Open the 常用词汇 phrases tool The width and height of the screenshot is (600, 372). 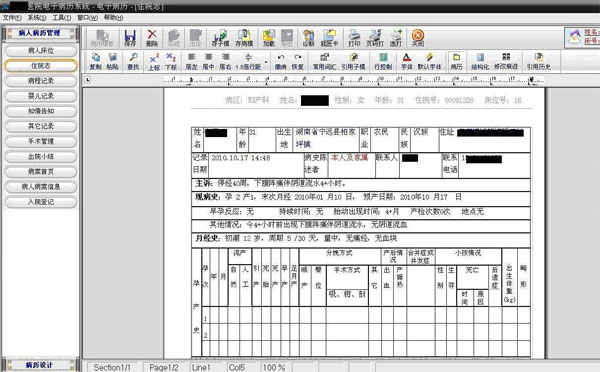point(324,62)
